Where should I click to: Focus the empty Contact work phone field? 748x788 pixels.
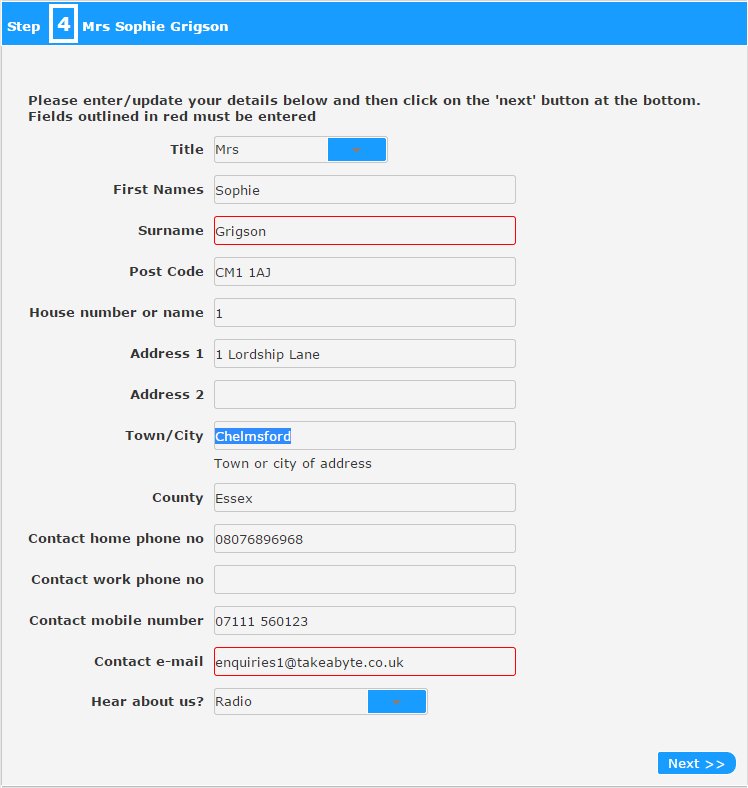tap(364, 579)
